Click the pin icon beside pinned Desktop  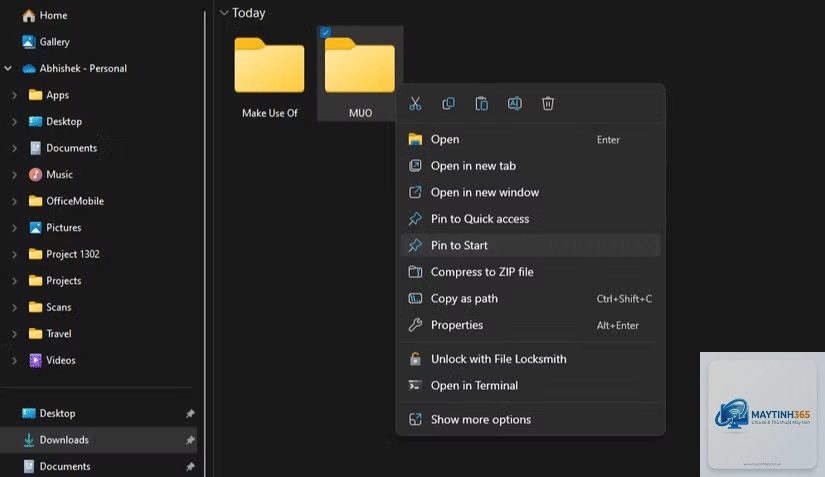click(x=190, y=414)
